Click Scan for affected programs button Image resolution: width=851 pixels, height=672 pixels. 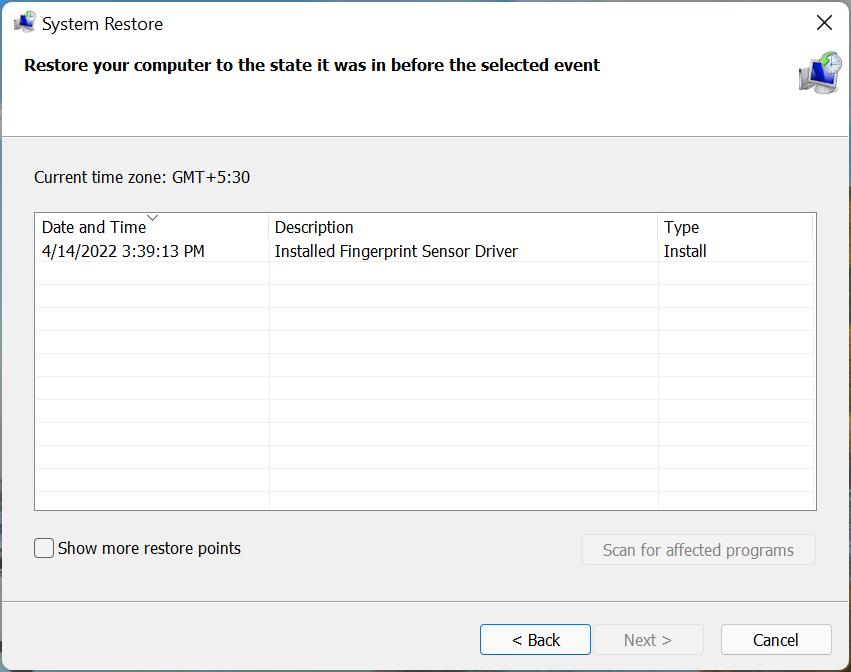698,550
